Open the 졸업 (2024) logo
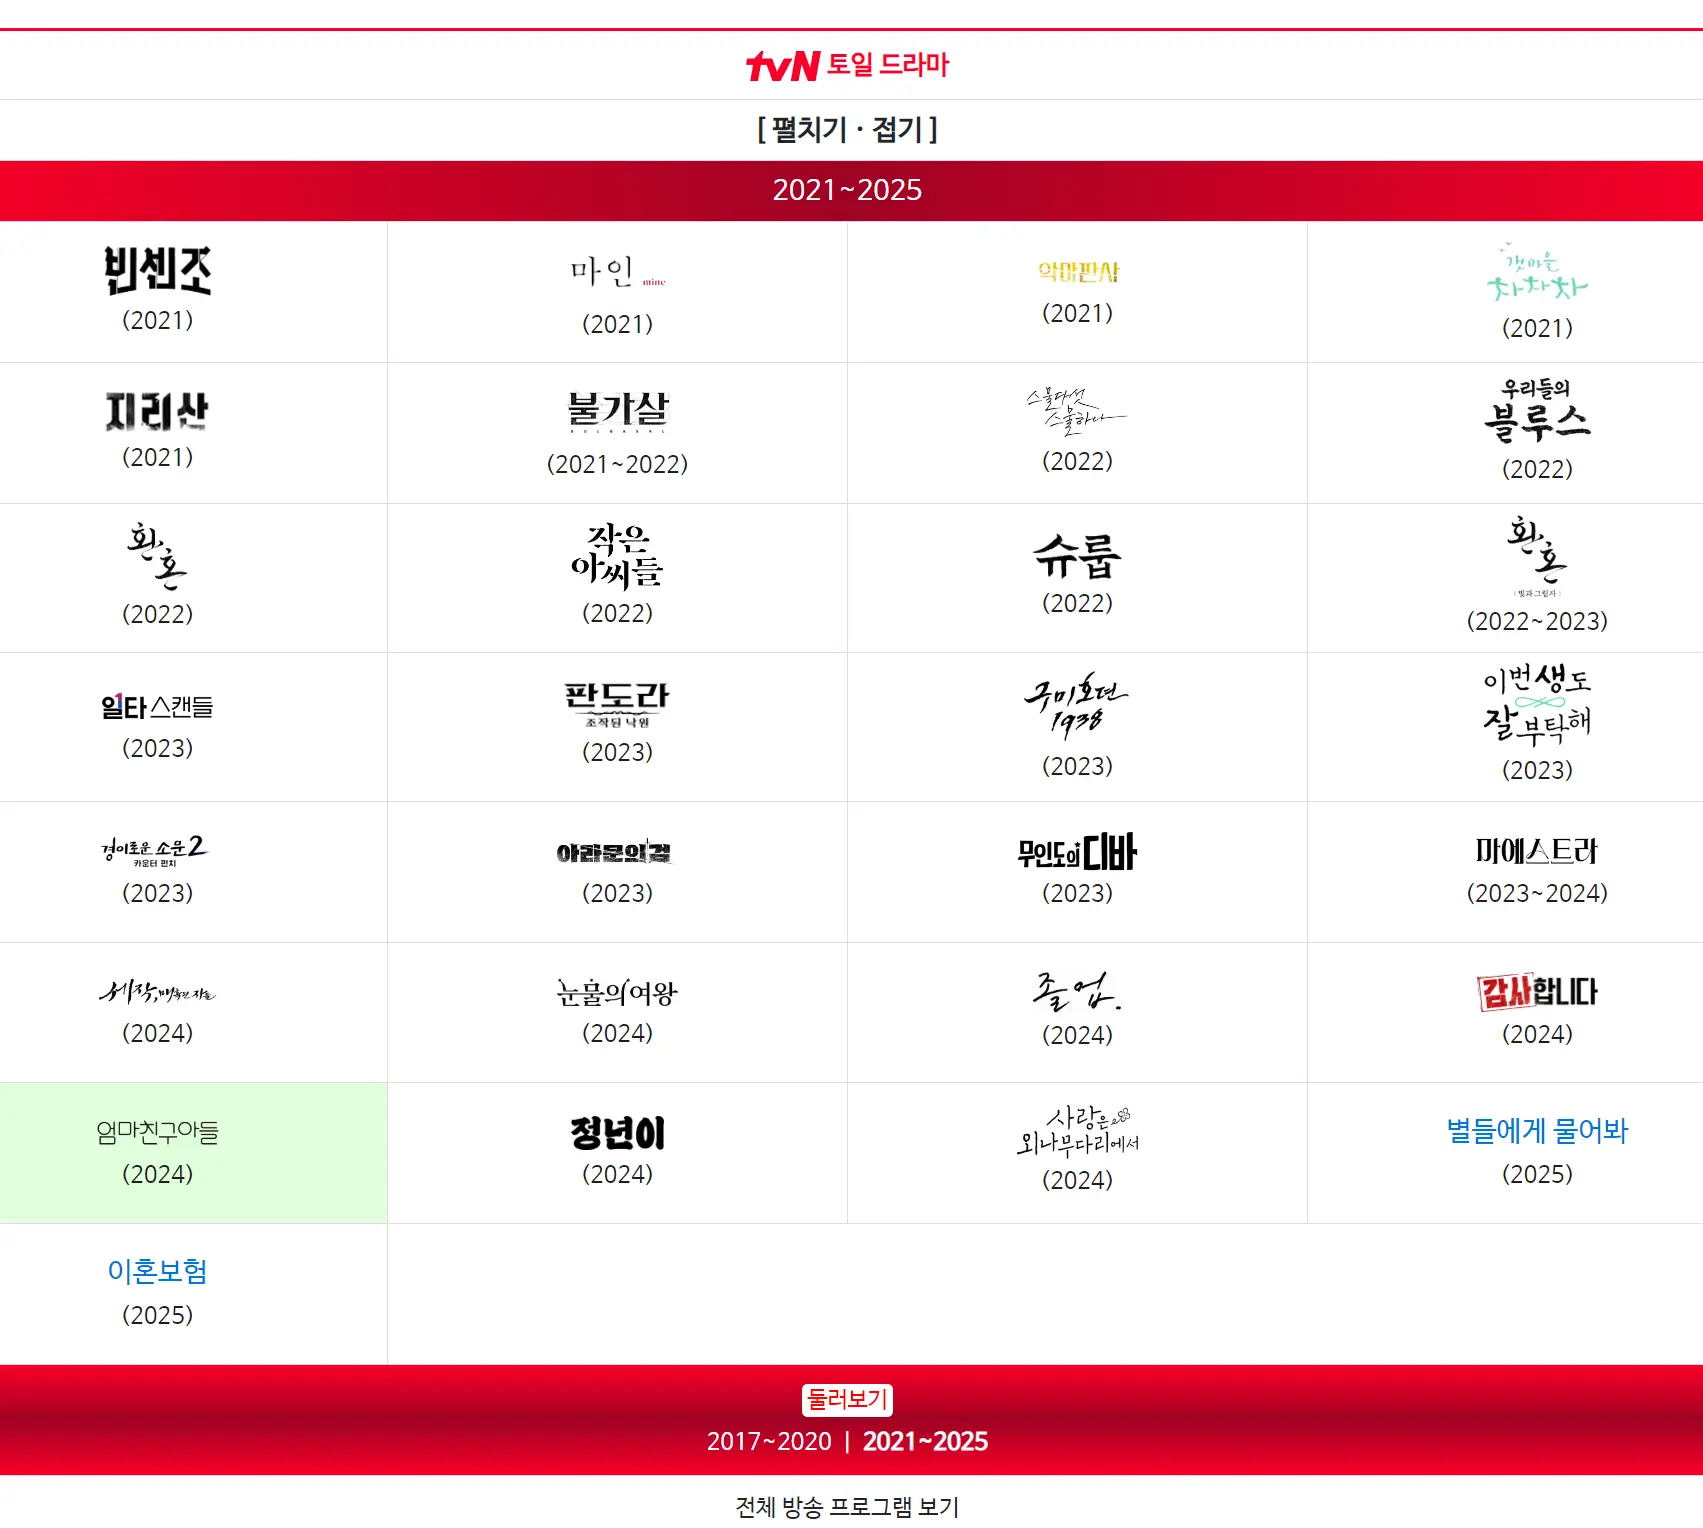This screenshot has height=1528, width=1703. click(x=1077, y=991)
